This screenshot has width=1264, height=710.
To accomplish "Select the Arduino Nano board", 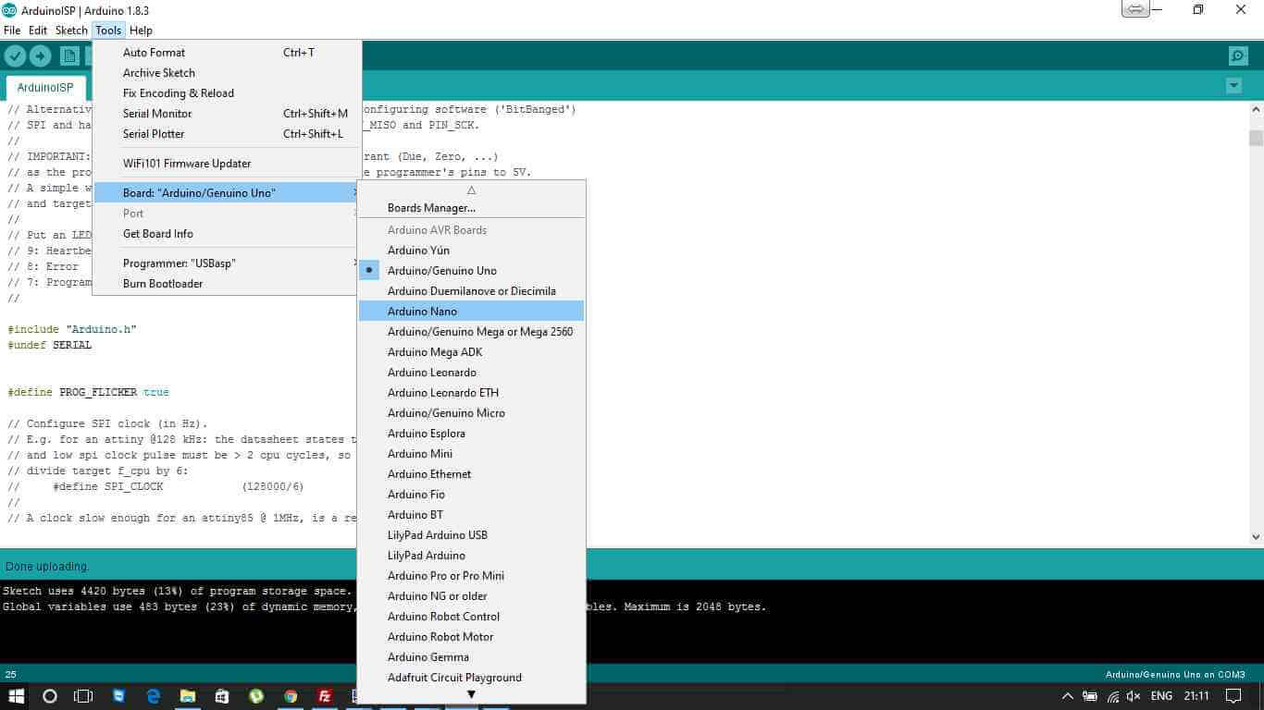I will click(472, 311).
